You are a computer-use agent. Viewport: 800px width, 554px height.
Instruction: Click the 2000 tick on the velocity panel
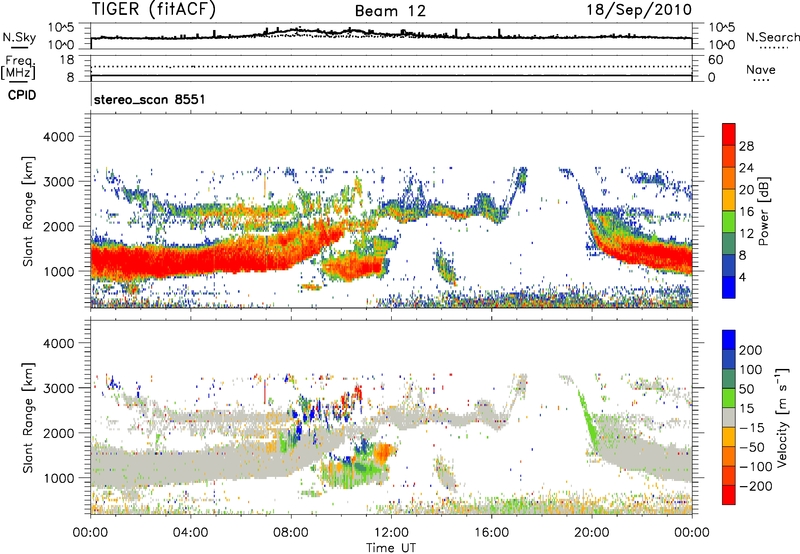[58, 433]
